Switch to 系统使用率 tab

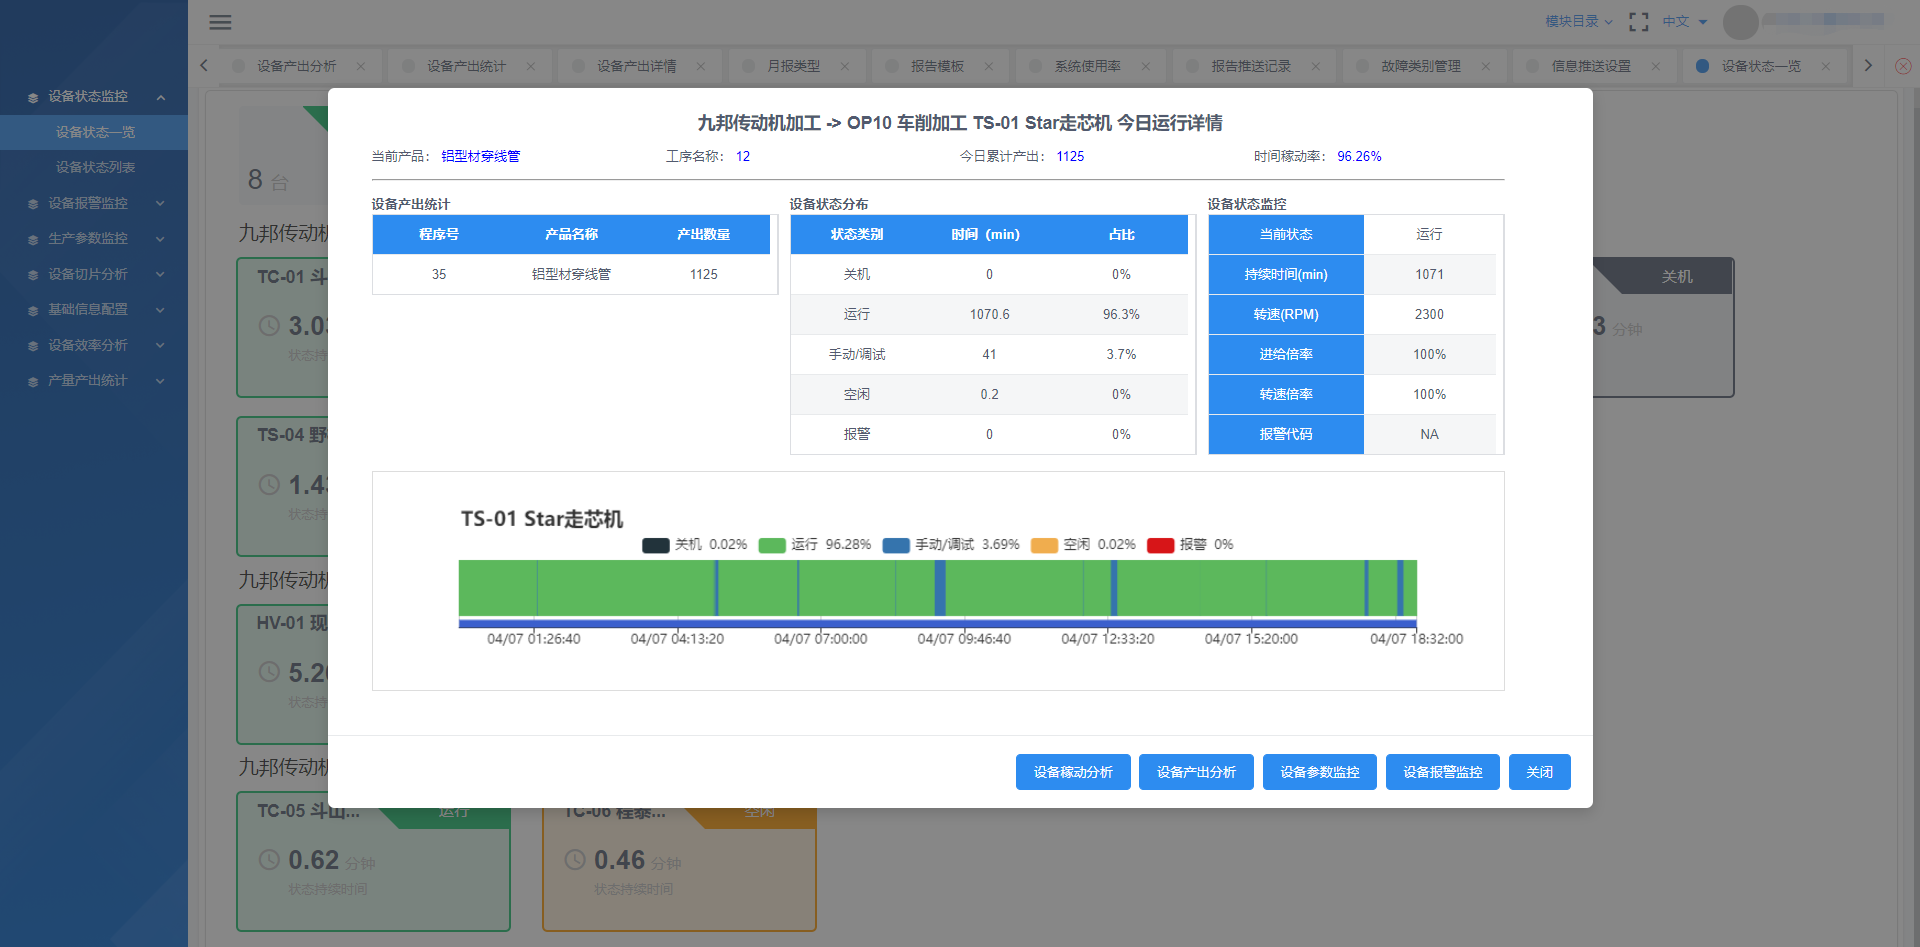point(1087,66)
